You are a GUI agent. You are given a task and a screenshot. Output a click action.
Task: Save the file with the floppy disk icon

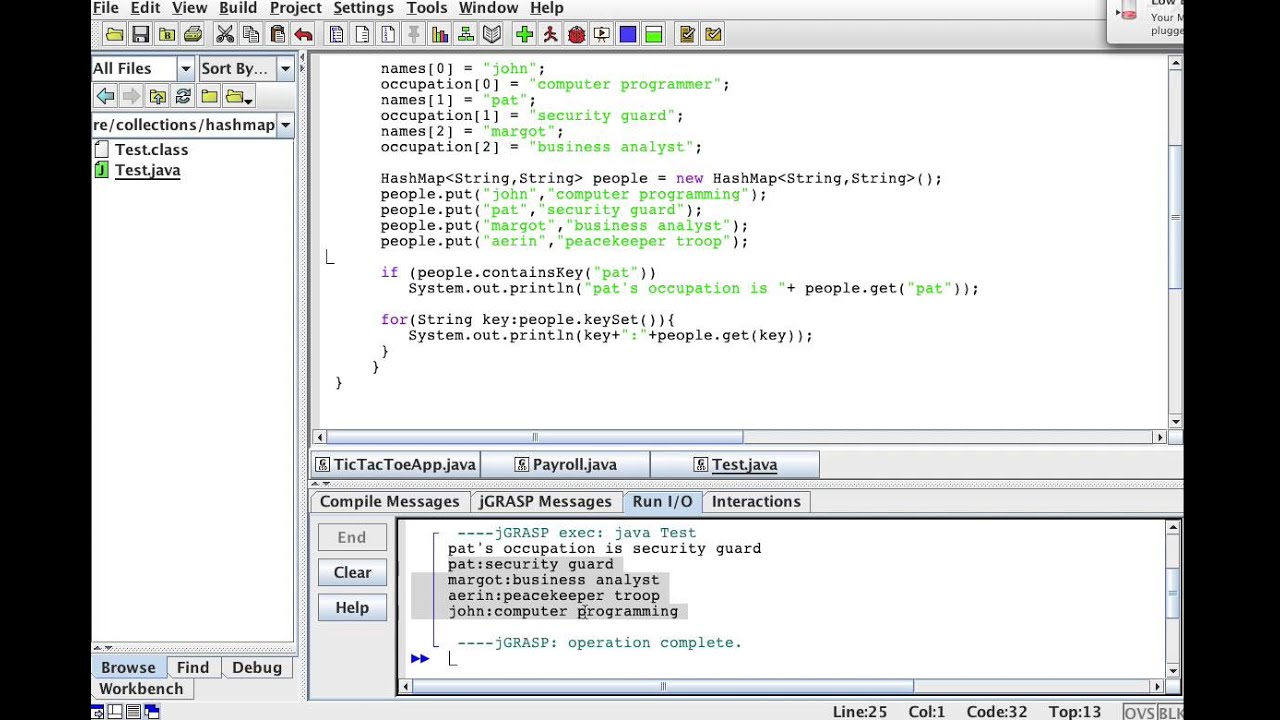(x=140, y=34)
